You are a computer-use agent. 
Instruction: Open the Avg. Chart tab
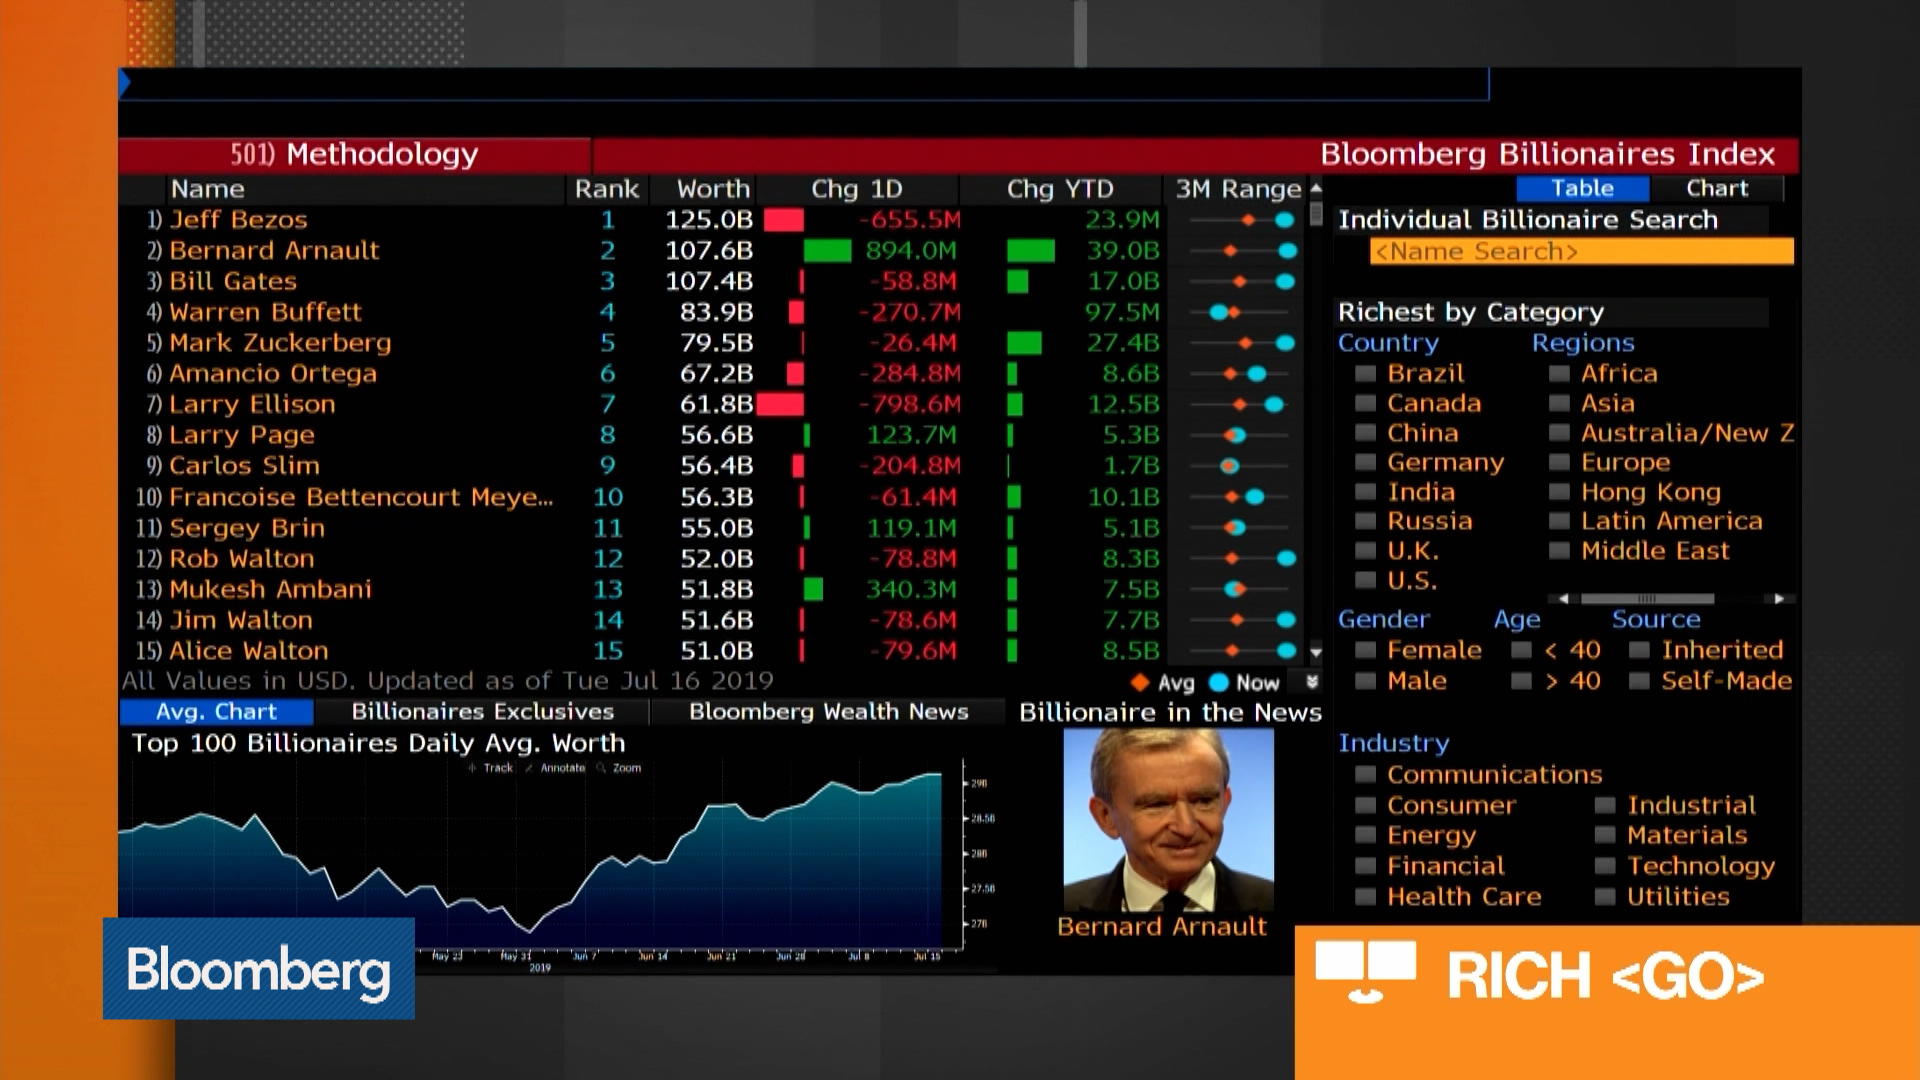tap(216, 712)
